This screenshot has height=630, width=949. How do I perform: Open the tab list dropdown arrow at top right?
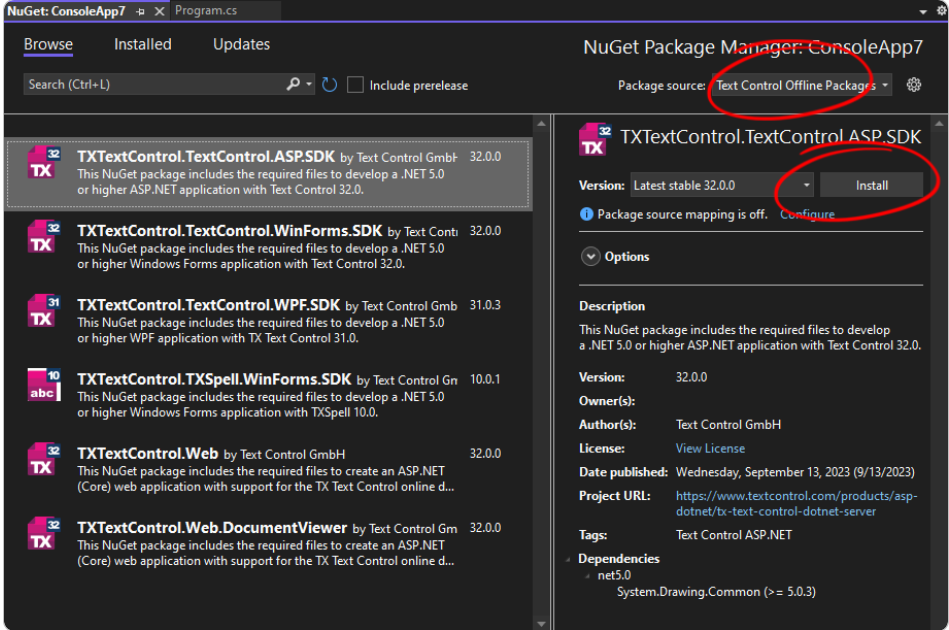[x=923, y=11]
